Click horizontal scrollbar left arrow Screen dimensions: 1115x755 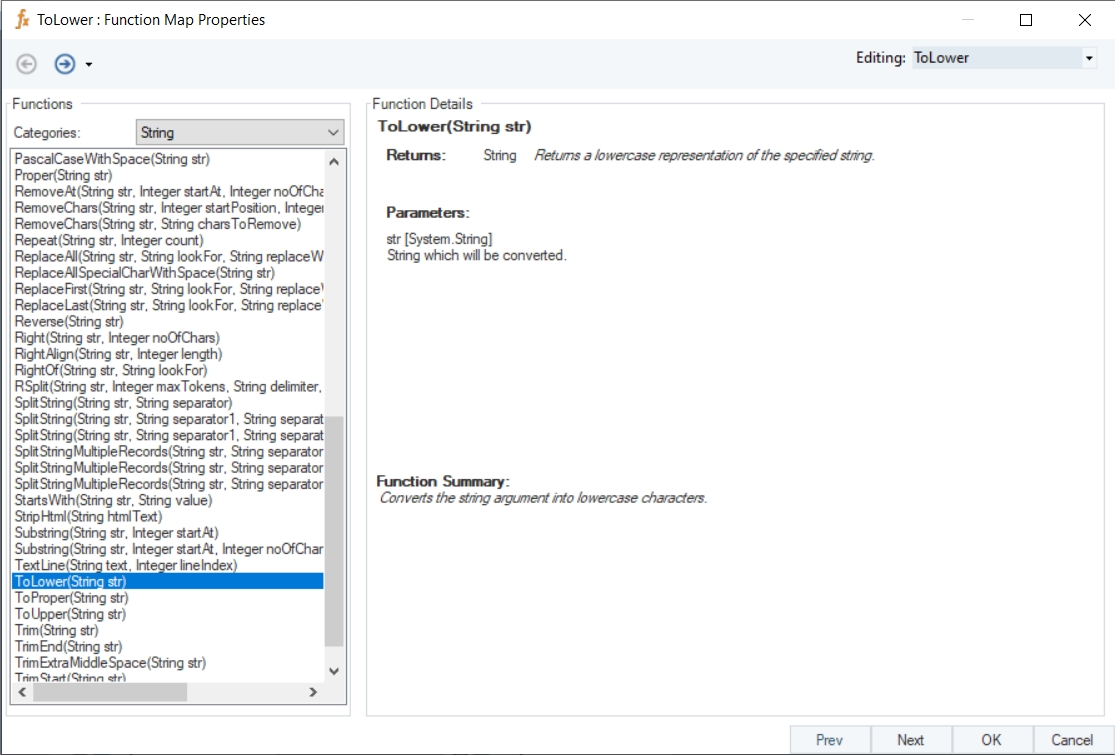point(22,692)
